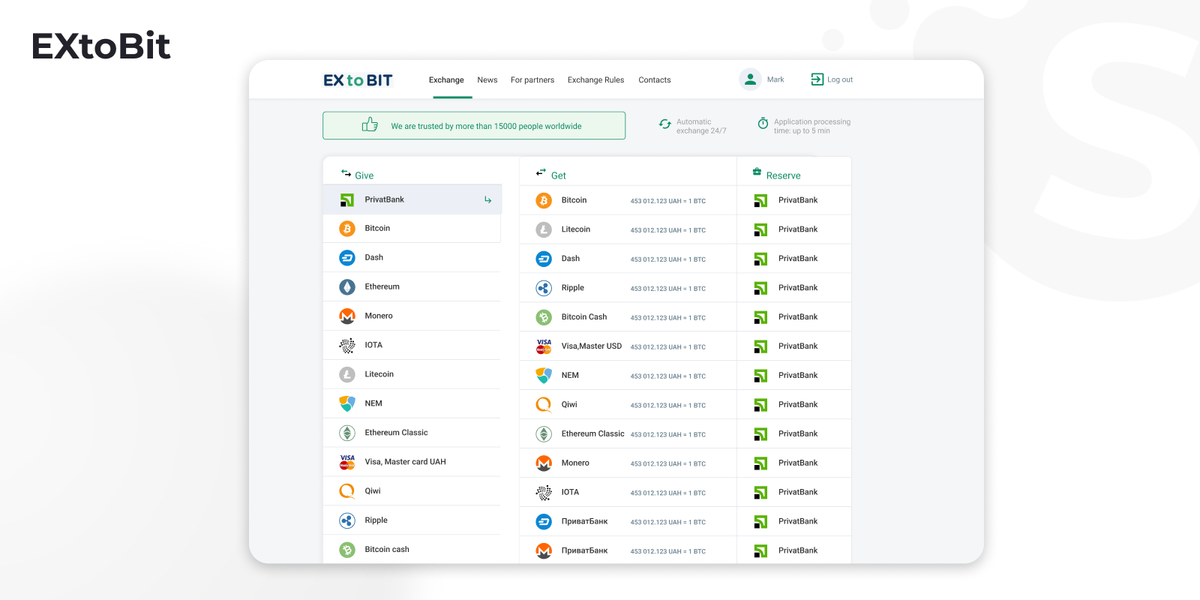This screenshot has width=1200, height=600.
Task: Select IOTA icon in Give list
Action: pos(347,345)
